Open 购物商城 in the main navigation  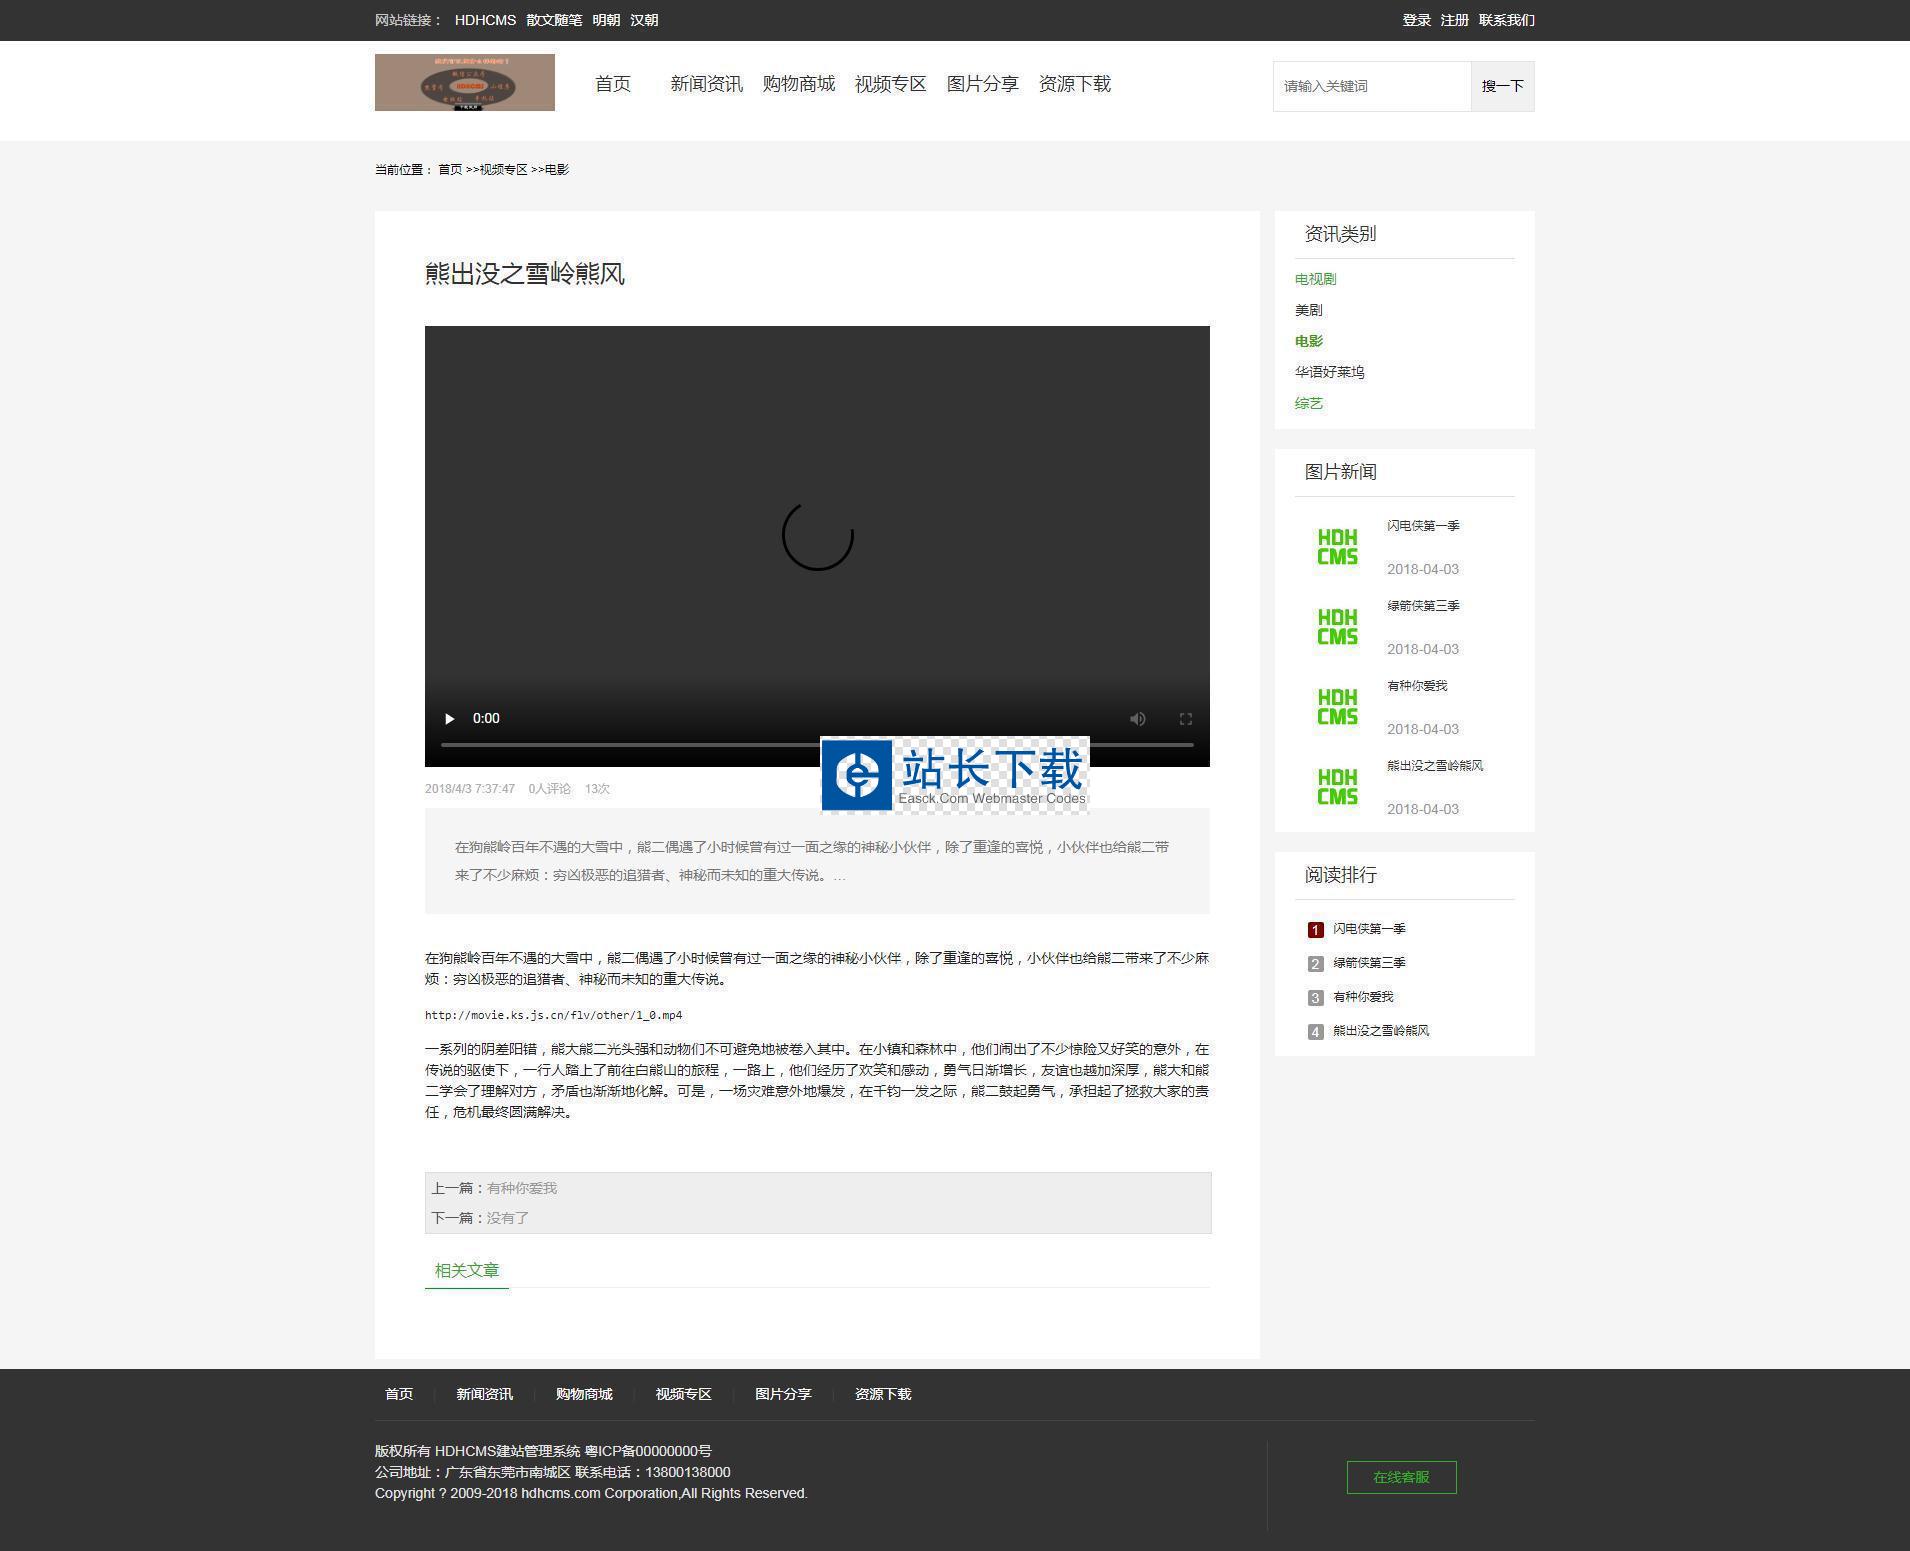tap(798, 84)
